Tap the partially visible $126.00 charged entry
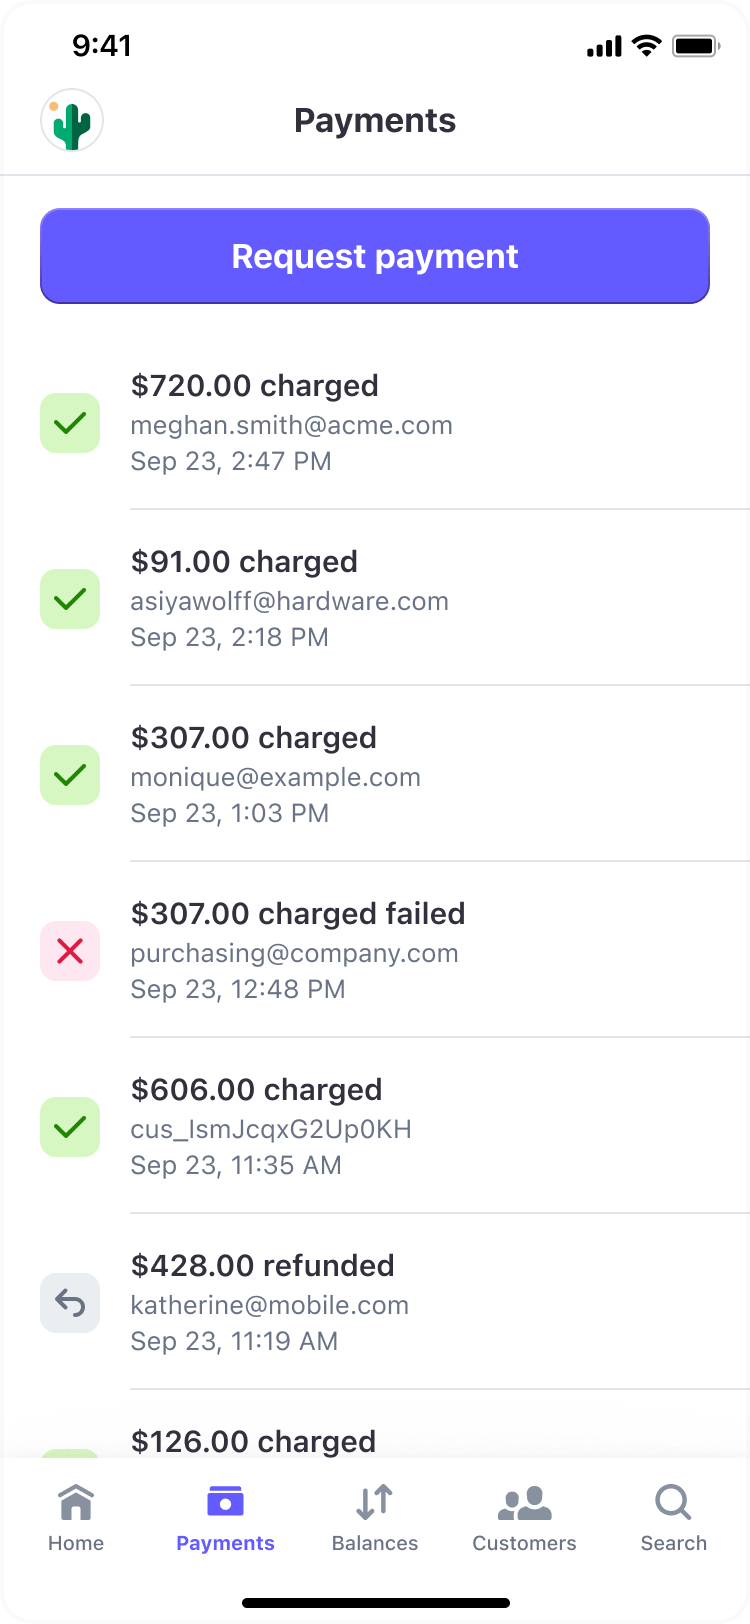Image resolution: width=750 pixels, height=1624 pixels. [x=400, y=1440]
